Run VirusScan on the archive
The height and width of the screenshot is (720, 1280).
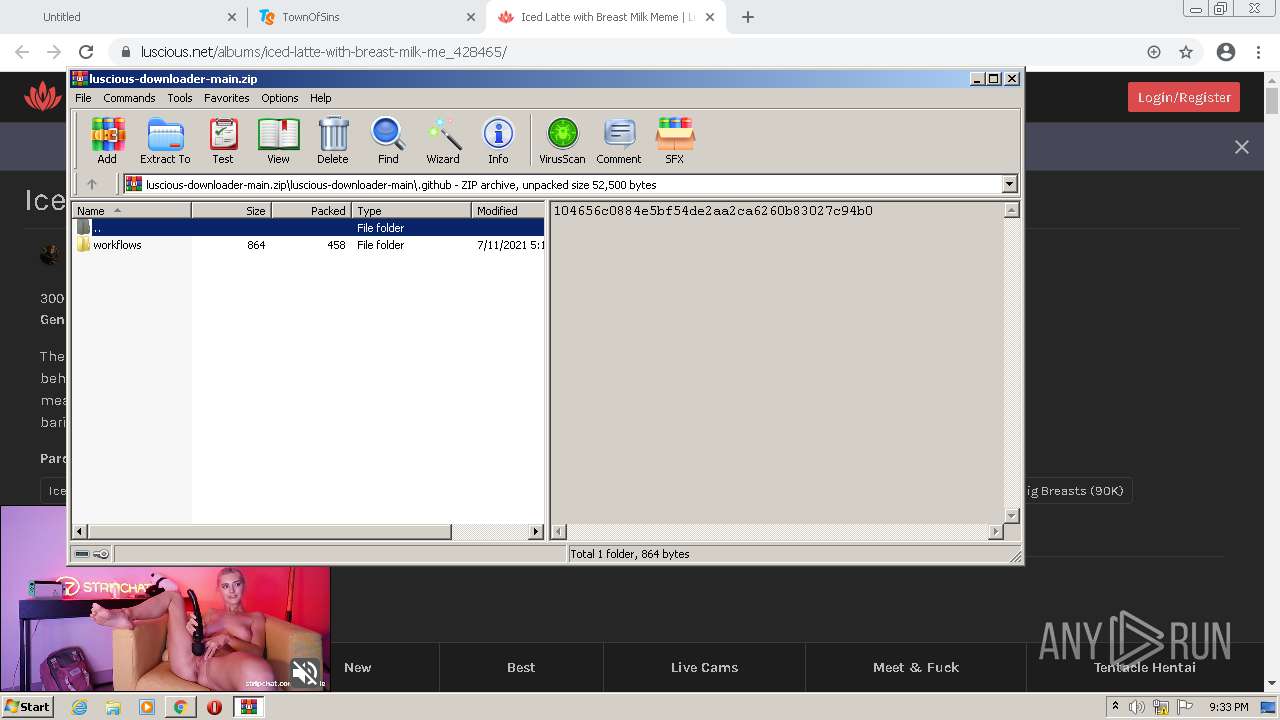[562, 140]
